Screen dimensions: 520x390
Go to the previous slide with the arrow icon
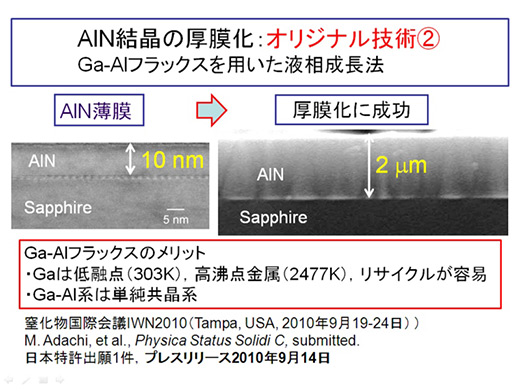(9, 380)
